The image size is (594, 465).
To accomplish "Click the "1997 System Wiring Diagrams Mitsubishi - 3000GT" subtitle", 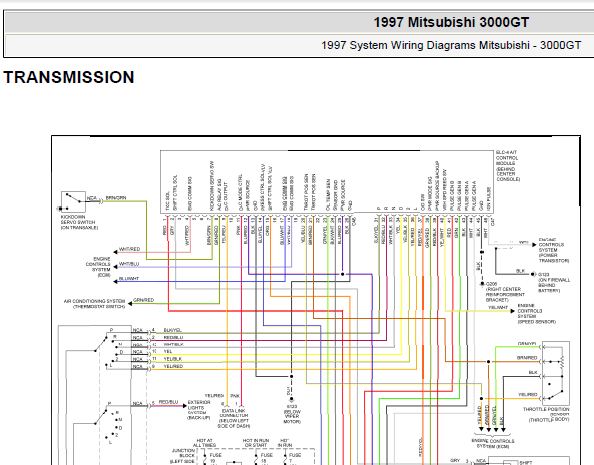I will pyautogui.click(x=451, y=45).
